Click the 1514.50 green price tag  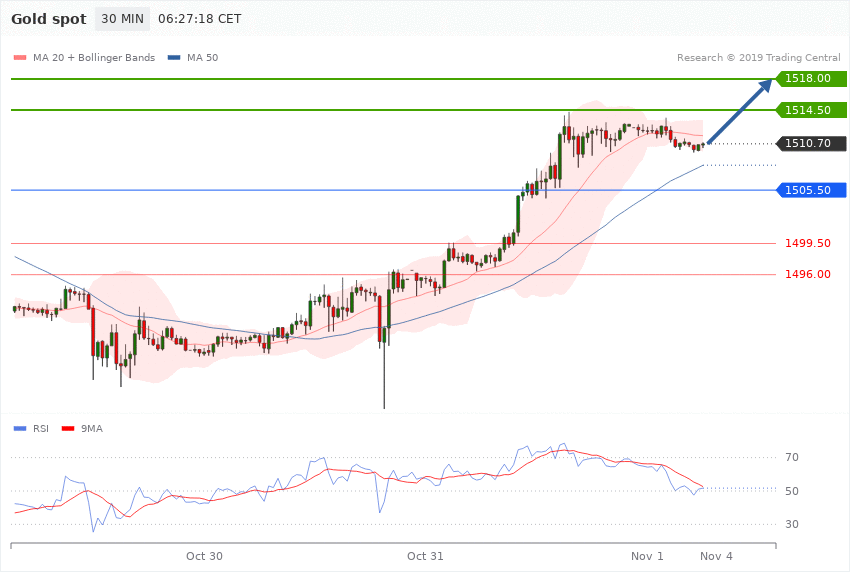[811, 110]
